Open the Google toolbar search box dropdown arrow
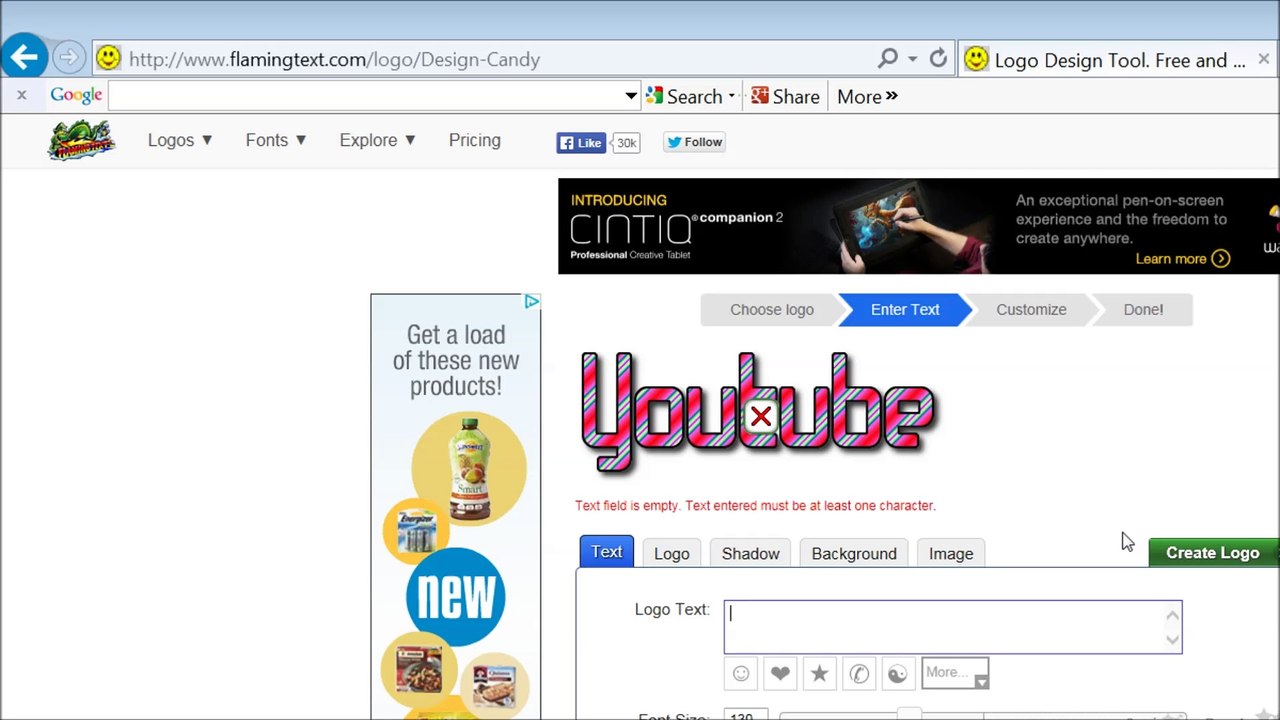The width and height of the screenshot is (1280, 720). 631,96
